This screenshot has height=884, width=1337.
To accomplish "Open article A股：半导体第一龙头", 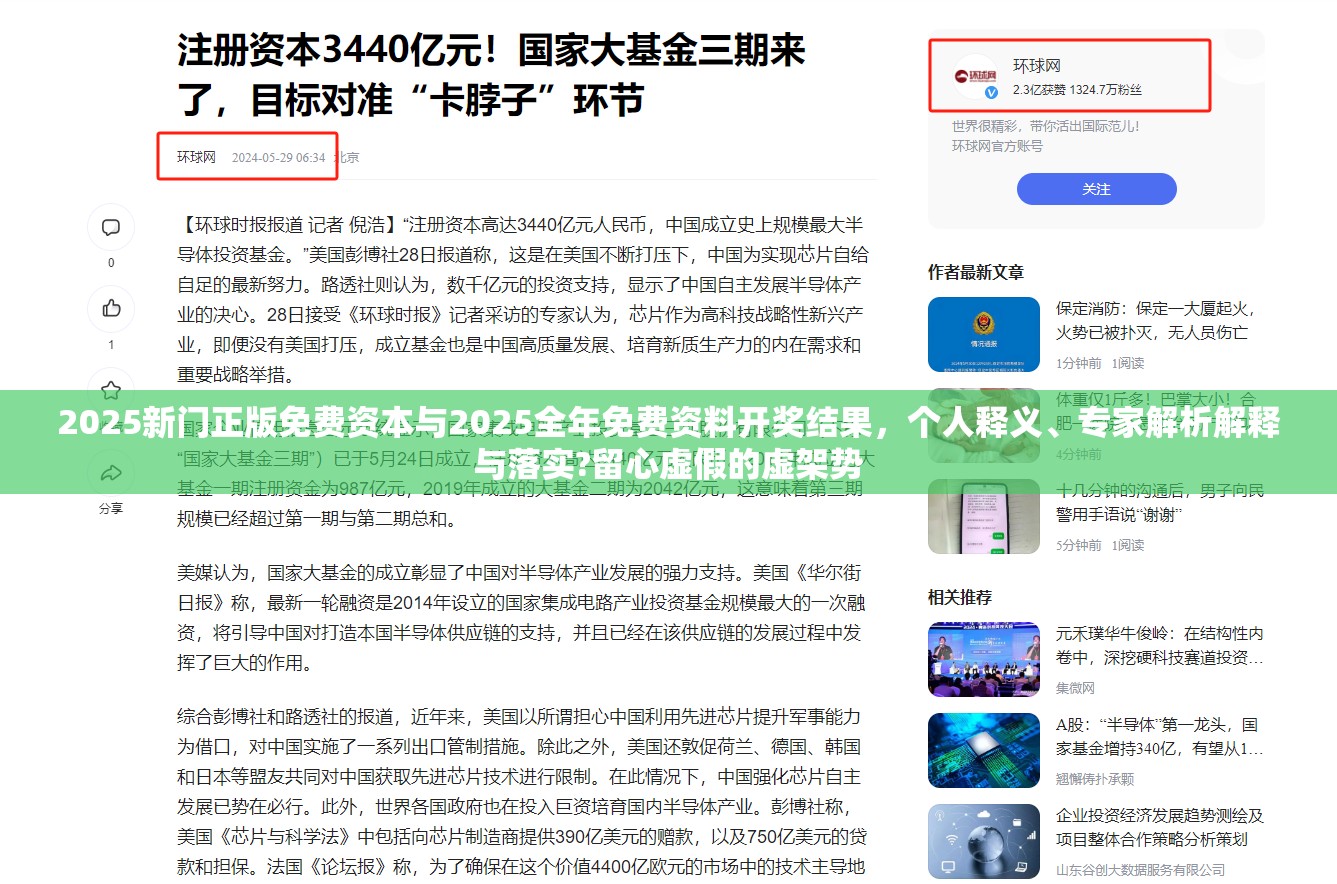I will tap(1160, 736).
